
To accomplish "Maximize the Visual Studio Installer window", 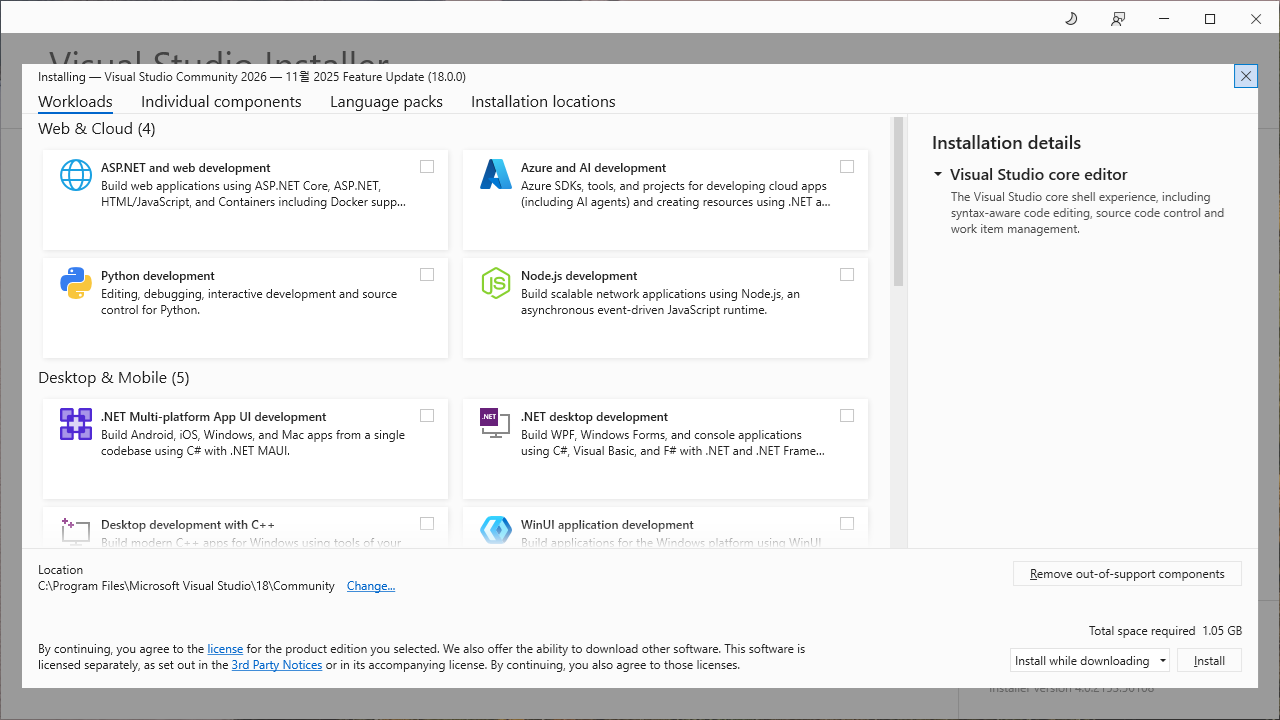I will tap(1210, 19).
